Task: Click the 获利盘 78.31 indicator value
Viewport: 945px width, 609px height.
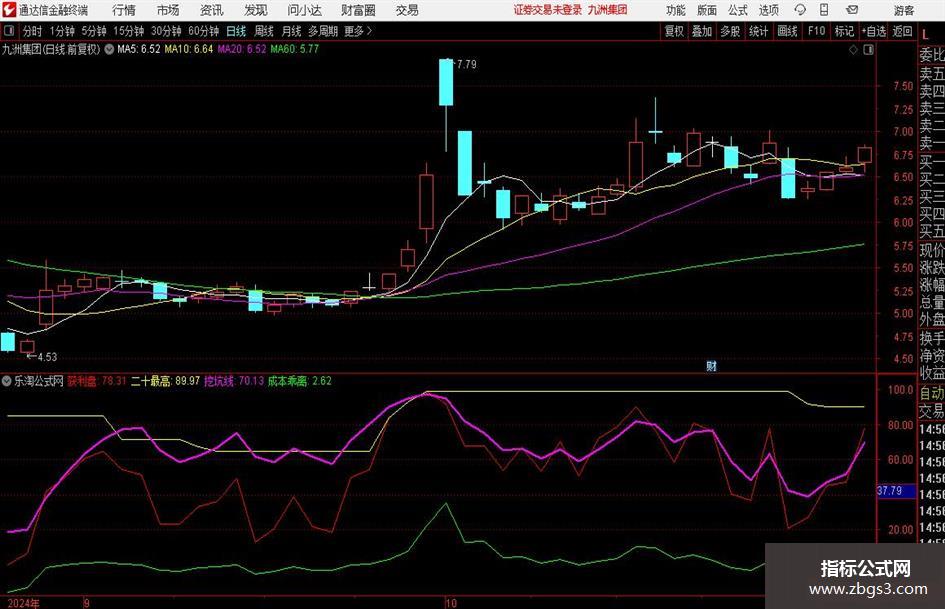Action: point(96,381)
